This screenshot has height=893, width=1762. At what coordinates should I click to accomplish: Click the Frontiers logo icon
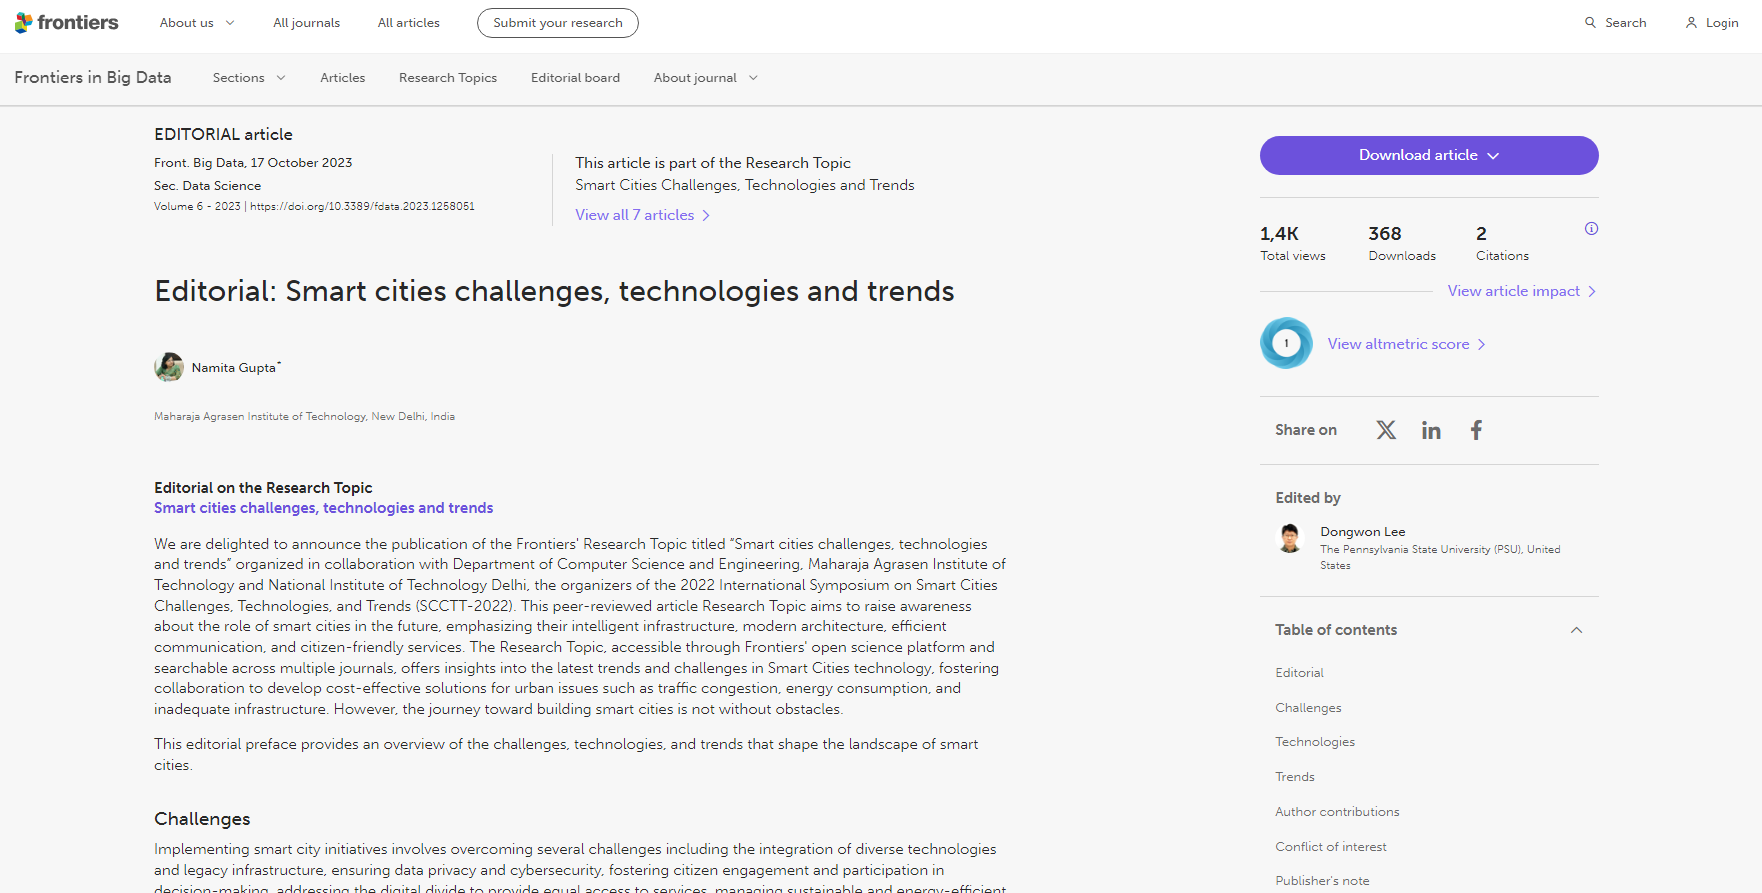click(x=24, y=22)
